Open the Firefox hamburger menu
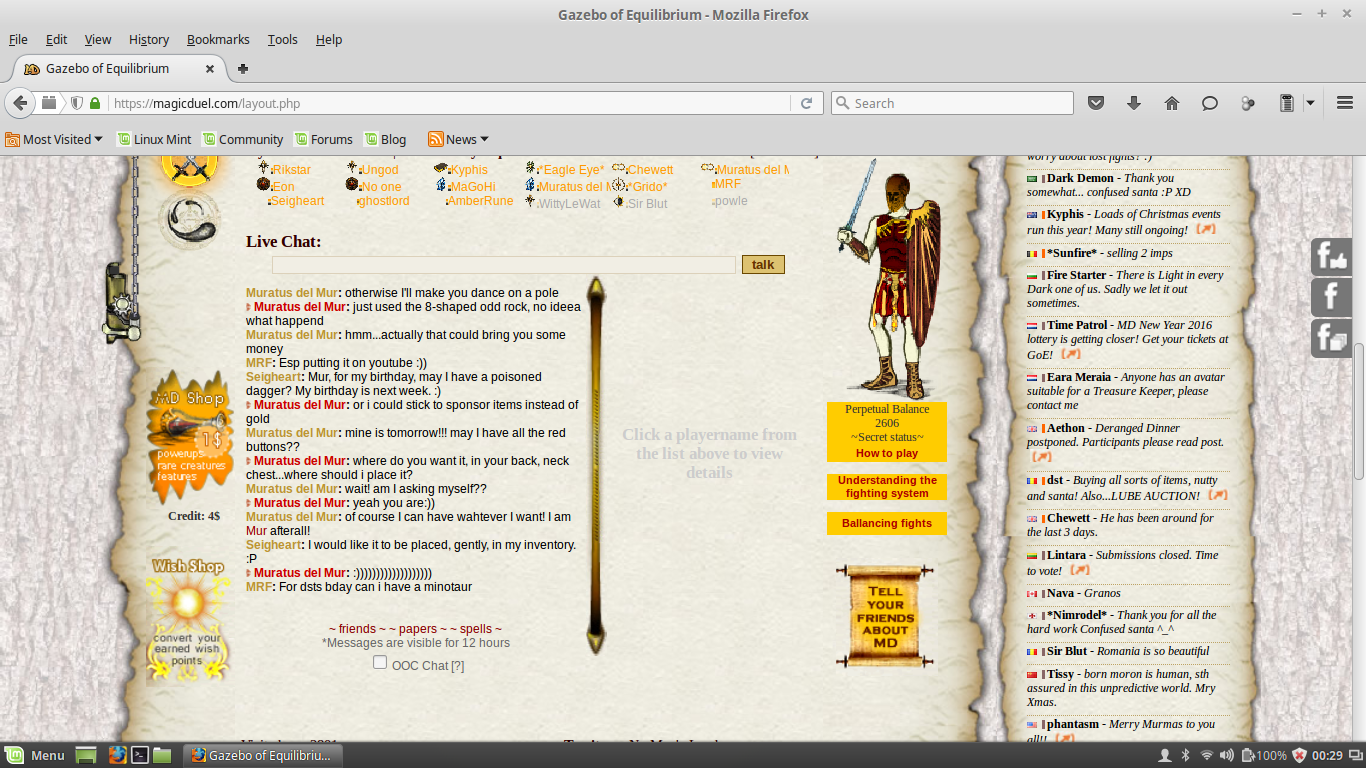The height and width of the screenshot is (768, 1366). (x=1345, y=103)
